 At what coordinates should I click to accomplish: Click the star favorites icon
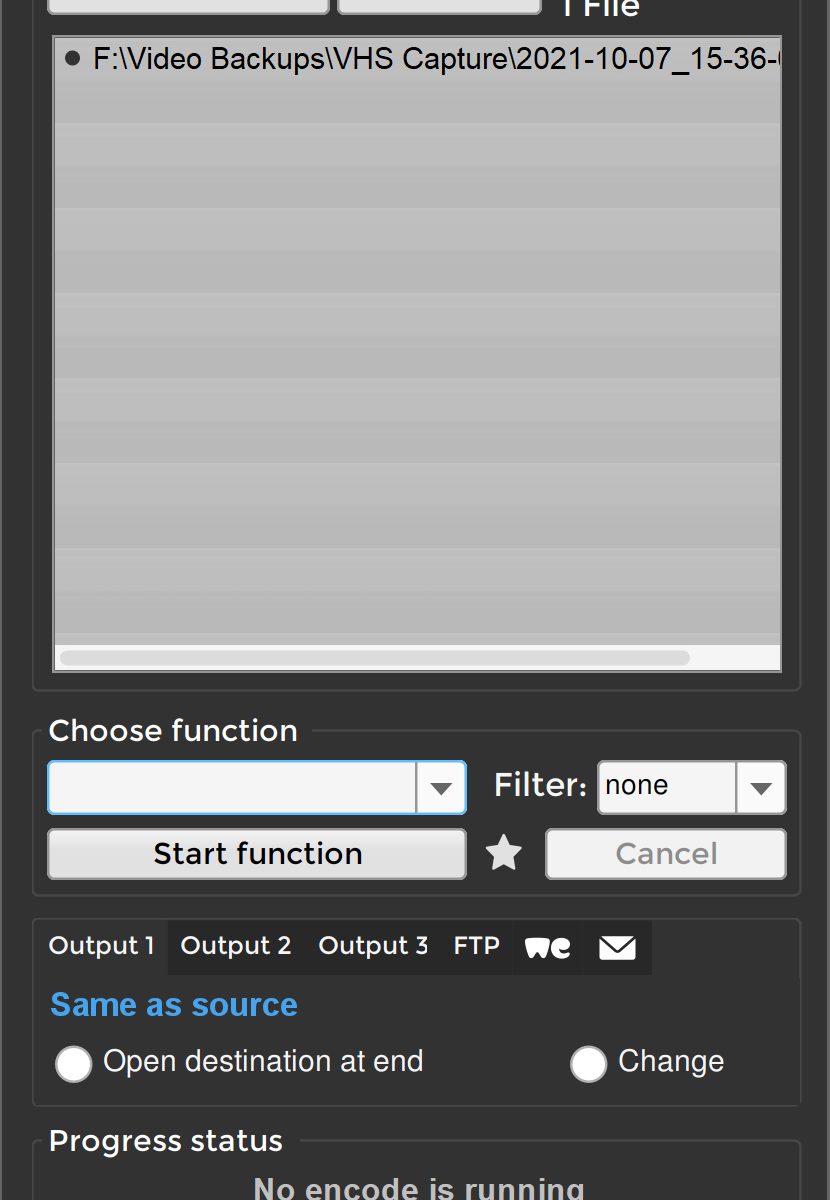pos(504,854)
